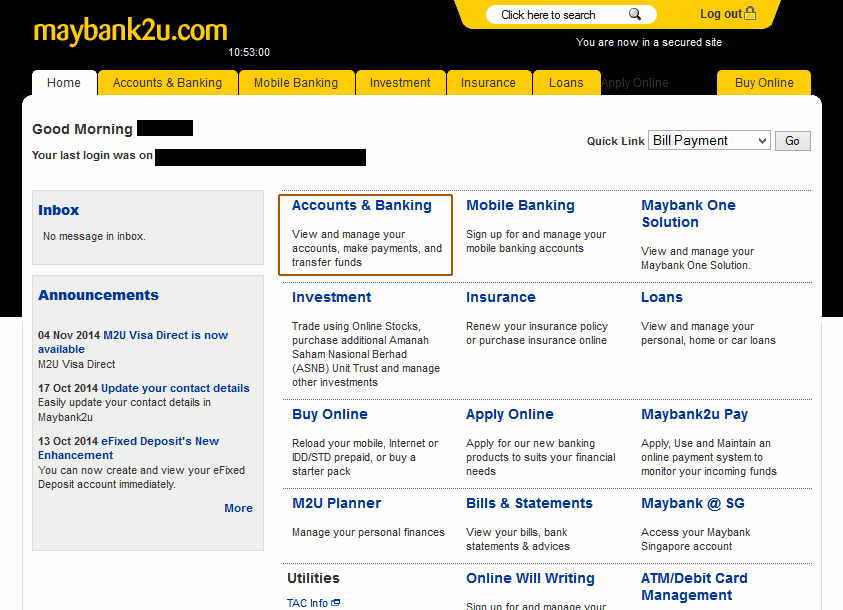The height and width of the screenshot is (610, 843).
Task: Open the Accounts & Banking tab
Action: 167,83
